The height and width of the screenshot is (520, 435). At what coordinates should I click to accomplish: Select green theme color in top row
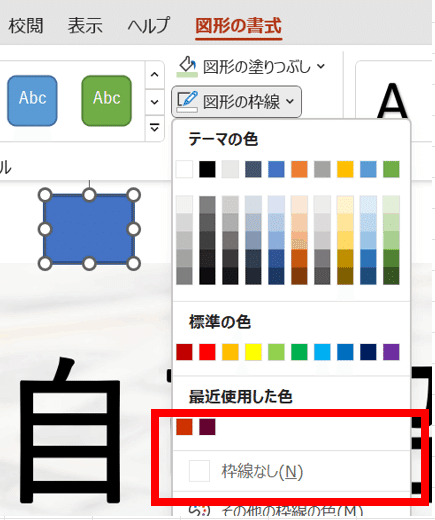point(391,169)
